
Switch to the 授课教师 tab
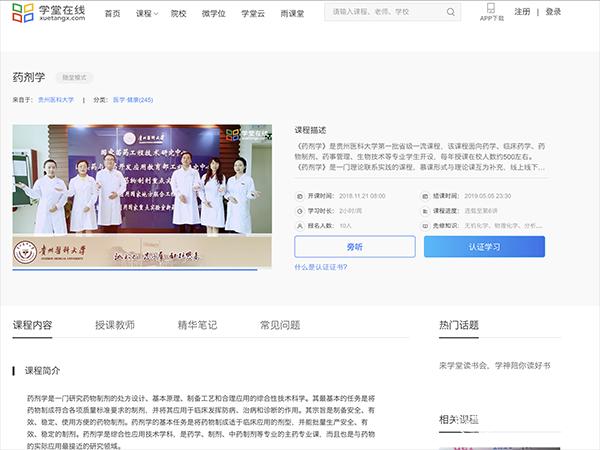tap(115, 325)
